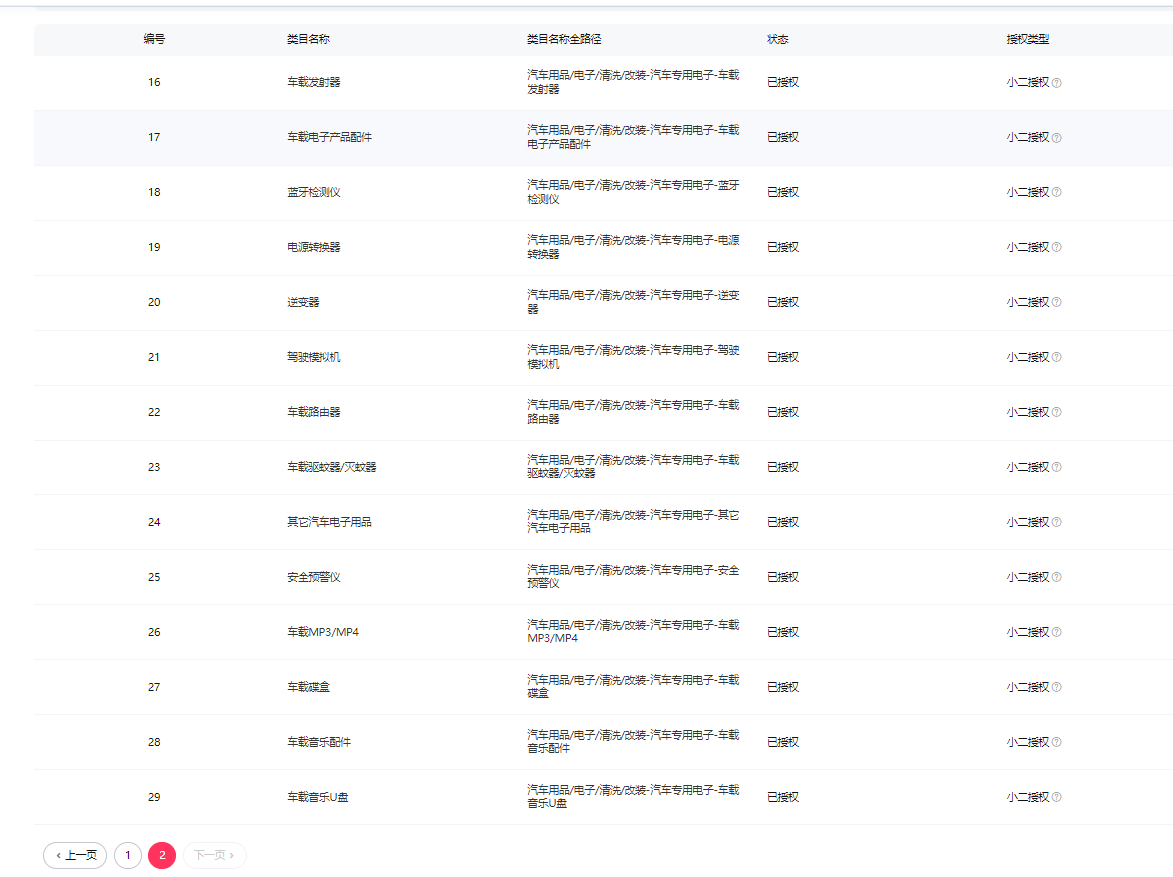This screenshot has height=877, width=1173.
Task: Click question mark icon in 驾驶模拟机 row
Action: [1056, 358]
